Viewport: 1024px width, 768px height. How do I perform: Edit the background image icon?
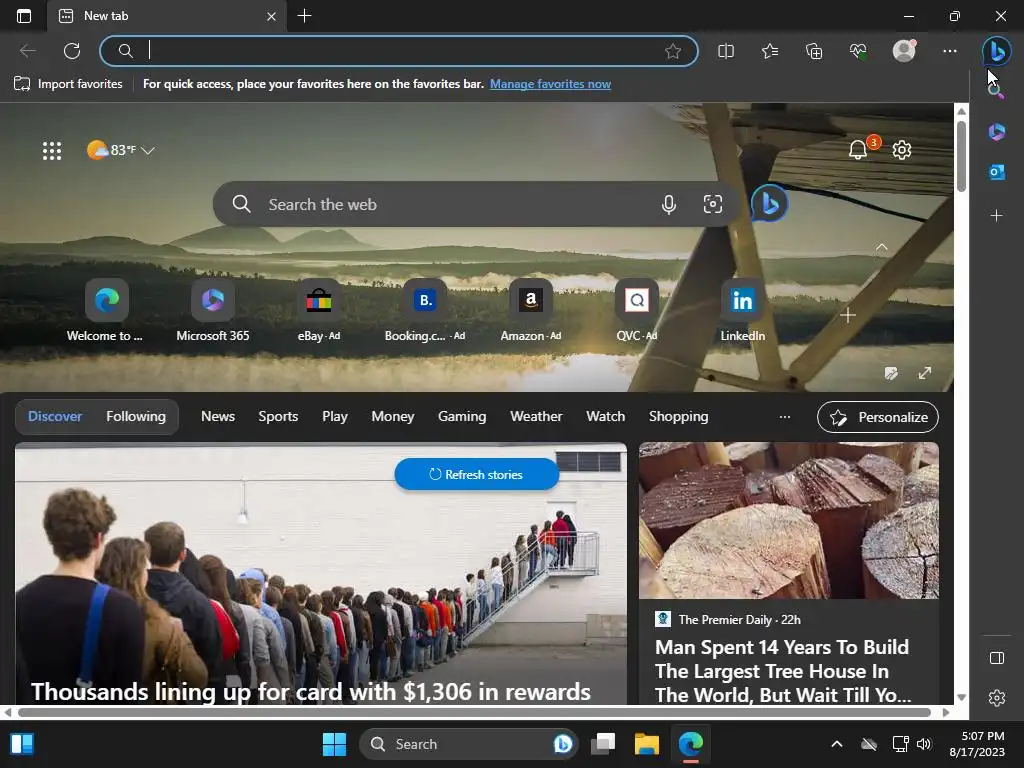pyautogui.click(x=891, y=373)
